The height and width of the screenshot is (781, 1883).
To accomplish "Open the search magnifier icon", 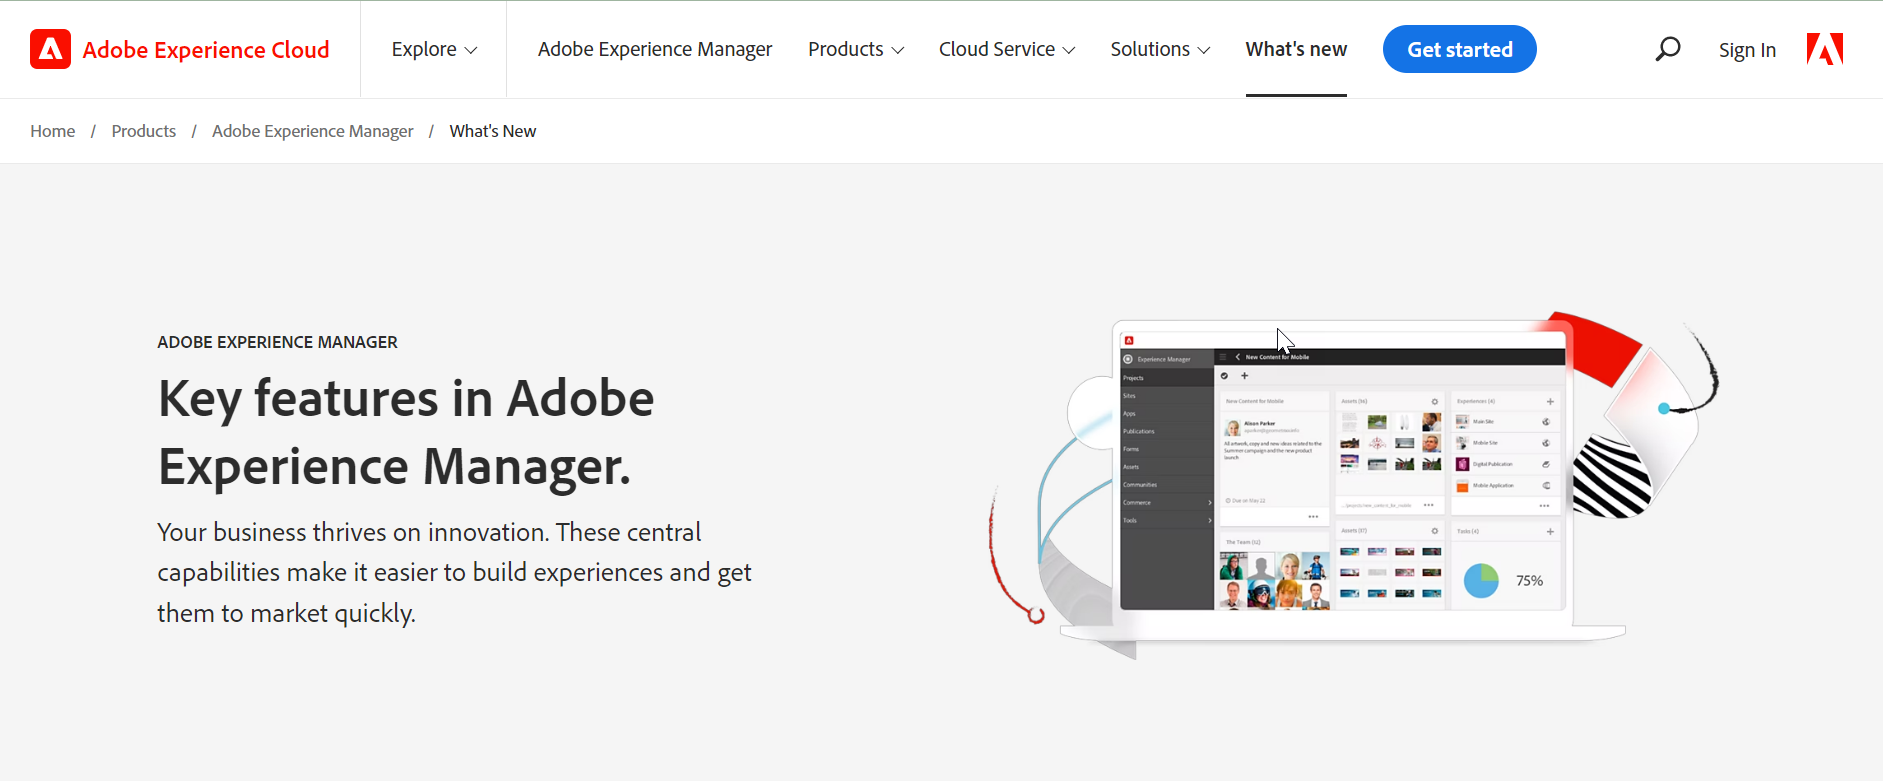I will point(1667,49).
